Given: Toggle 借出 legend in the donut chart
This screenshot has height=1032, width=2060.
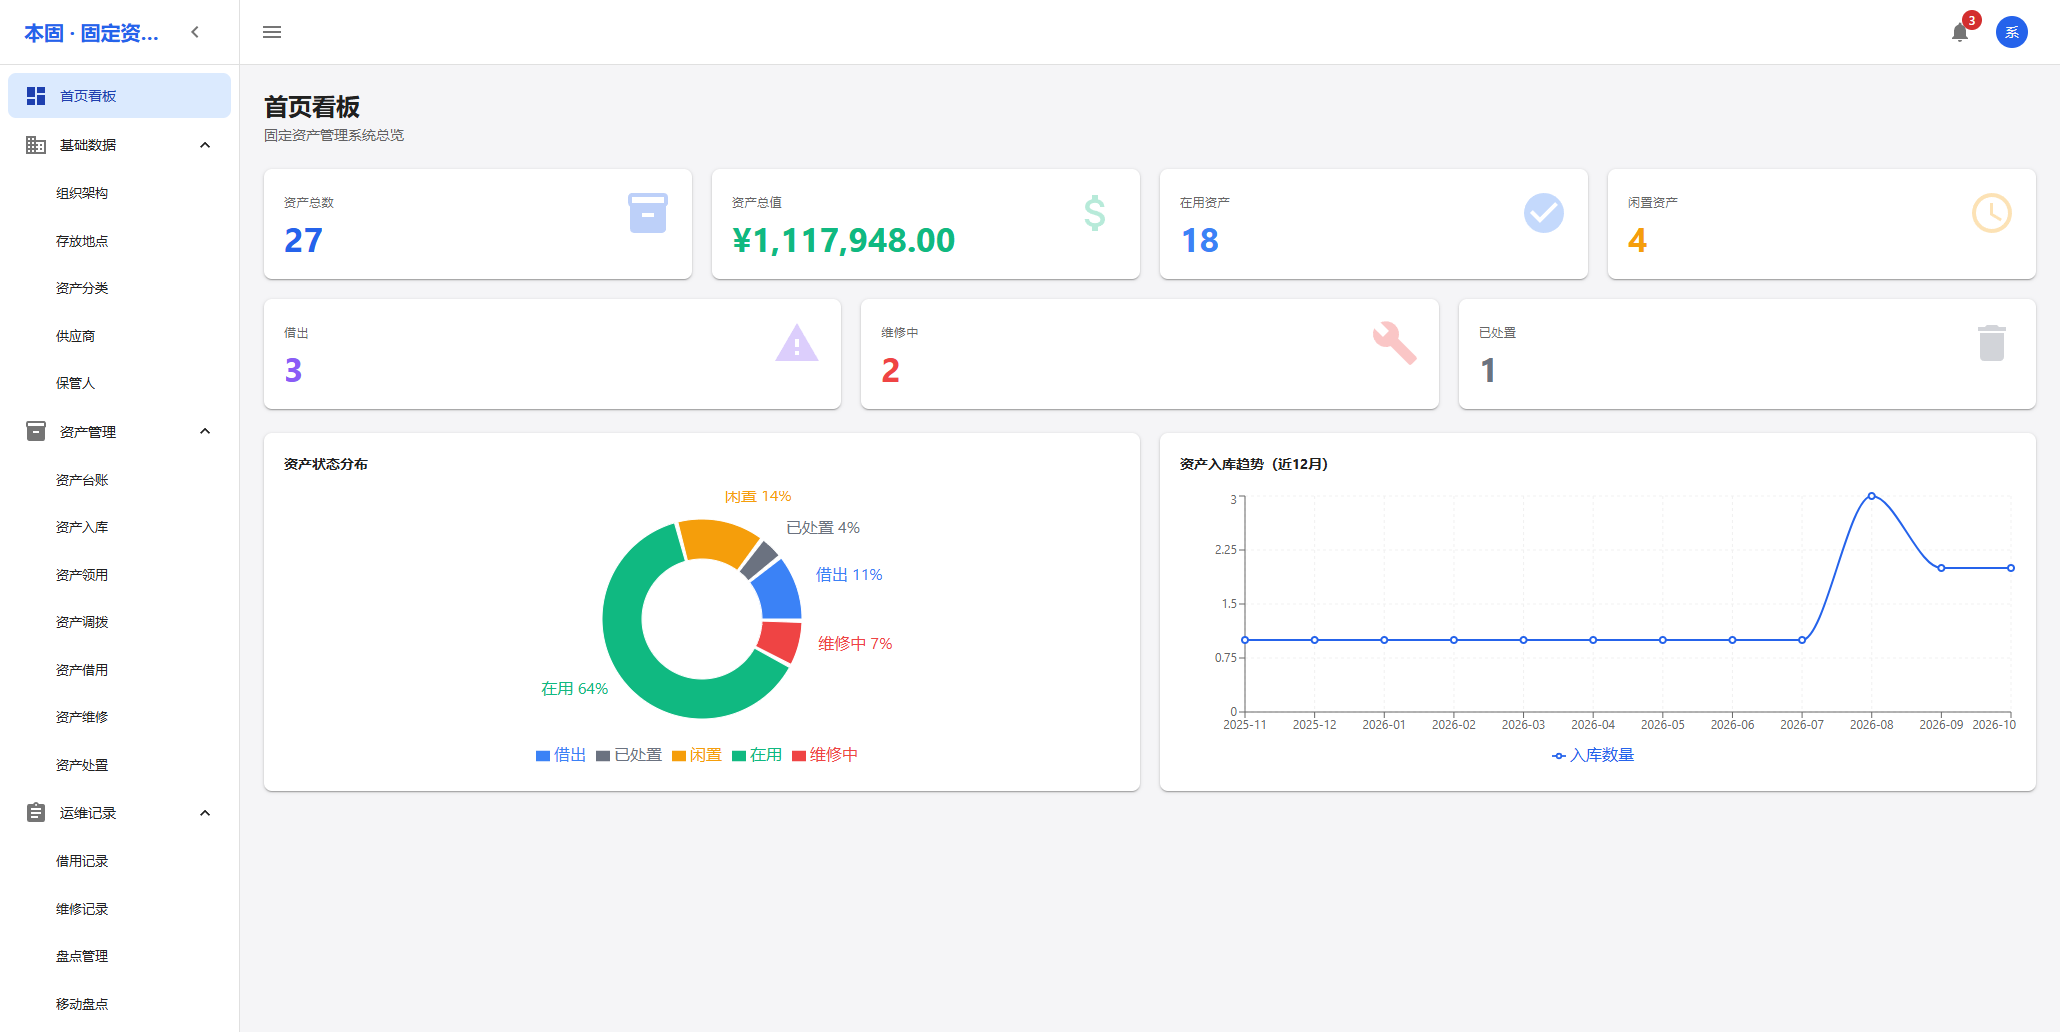Looking at the screenshot, I should 561,755.
